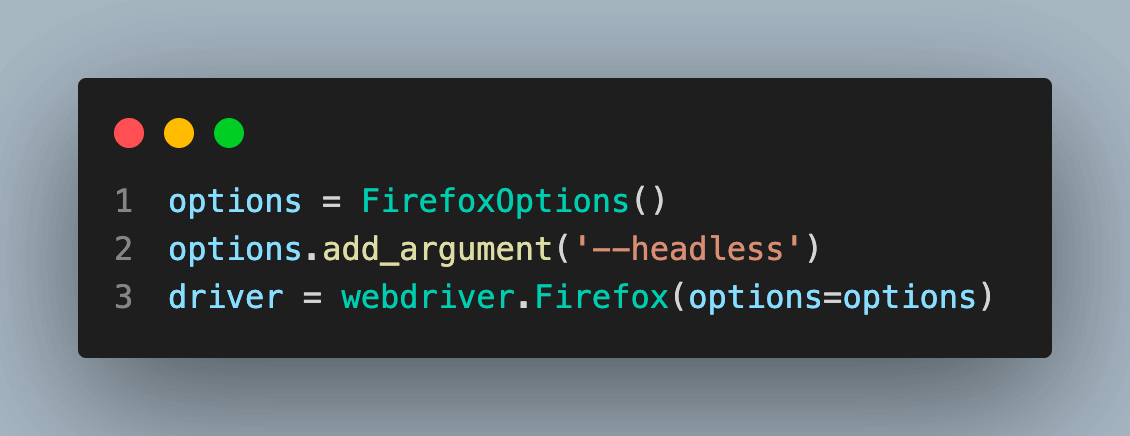Image resolution: width=1130 pixels, height=436 pixels.
Task: Click the '--headless' string literal
Action: point(688,249)
